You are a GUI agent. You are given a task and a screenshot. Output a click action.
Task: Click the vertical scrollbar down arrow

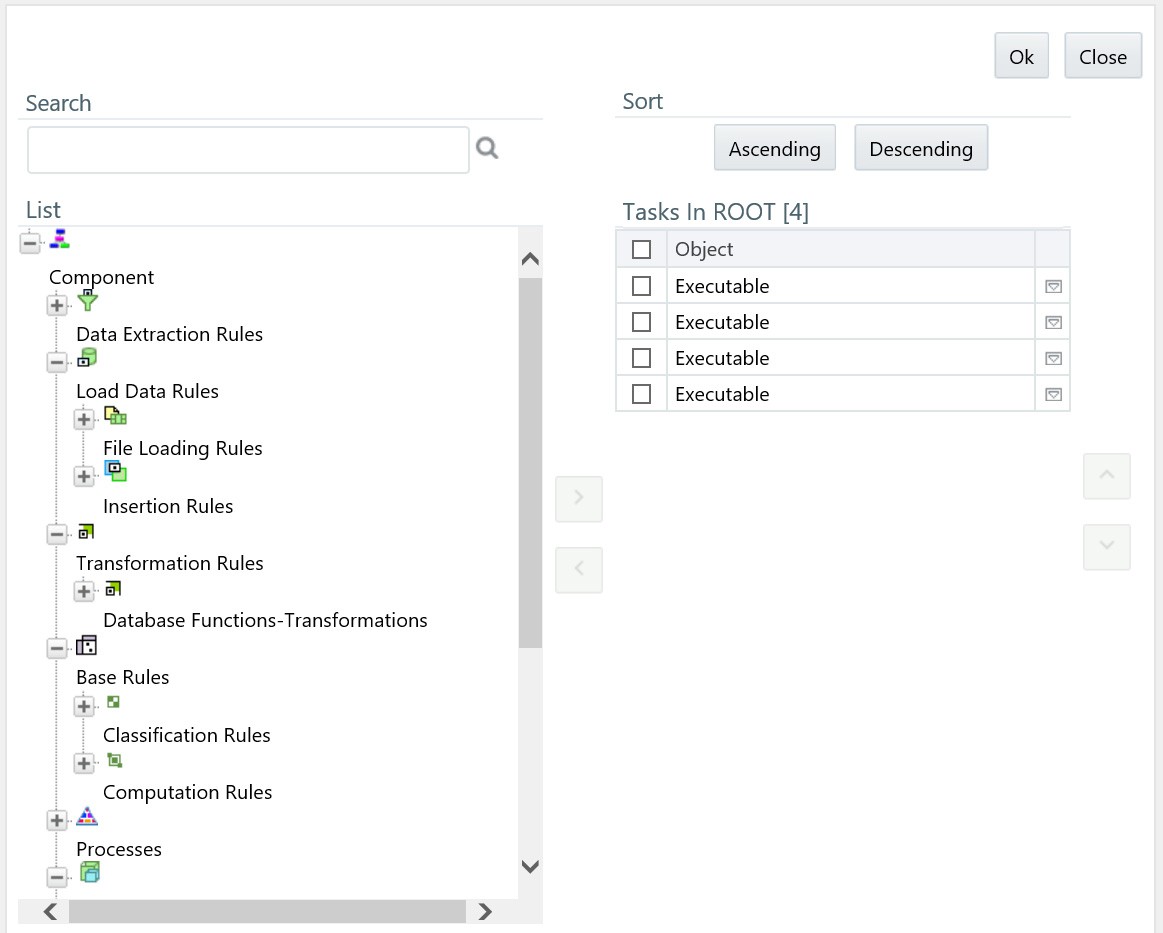pyautogui.click(x=530, y=866)
